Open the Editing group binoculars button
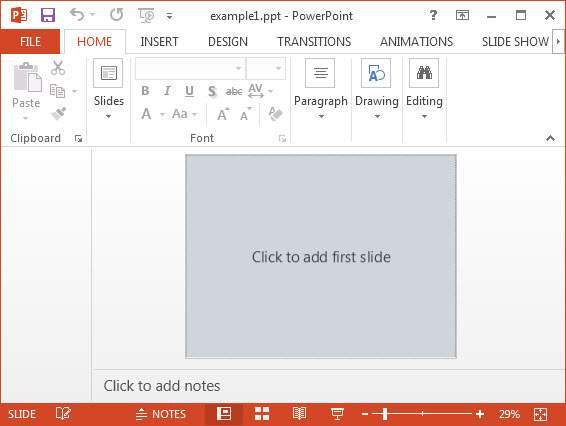 click(x=424, y=89)
